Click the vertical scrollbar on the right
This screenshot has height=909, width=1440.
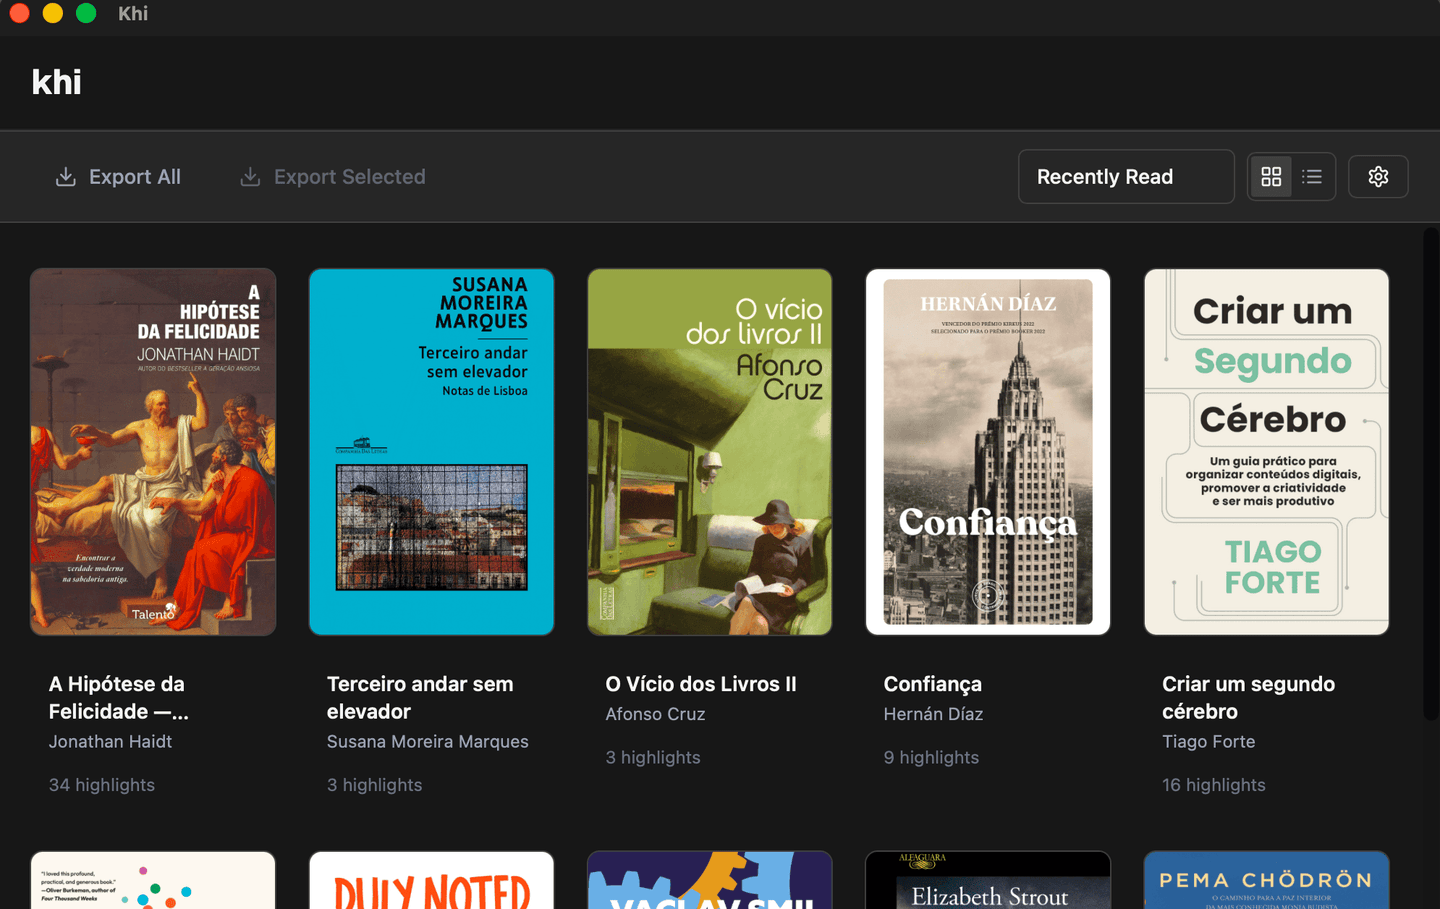tap(1431, 473)
